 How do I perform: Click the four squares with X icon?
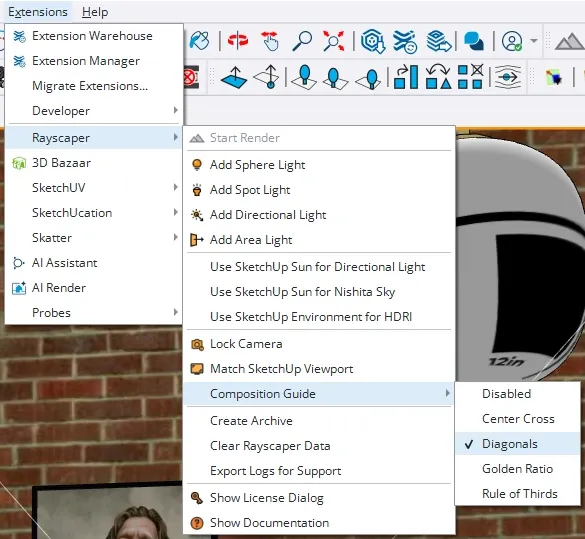(470, 76)
